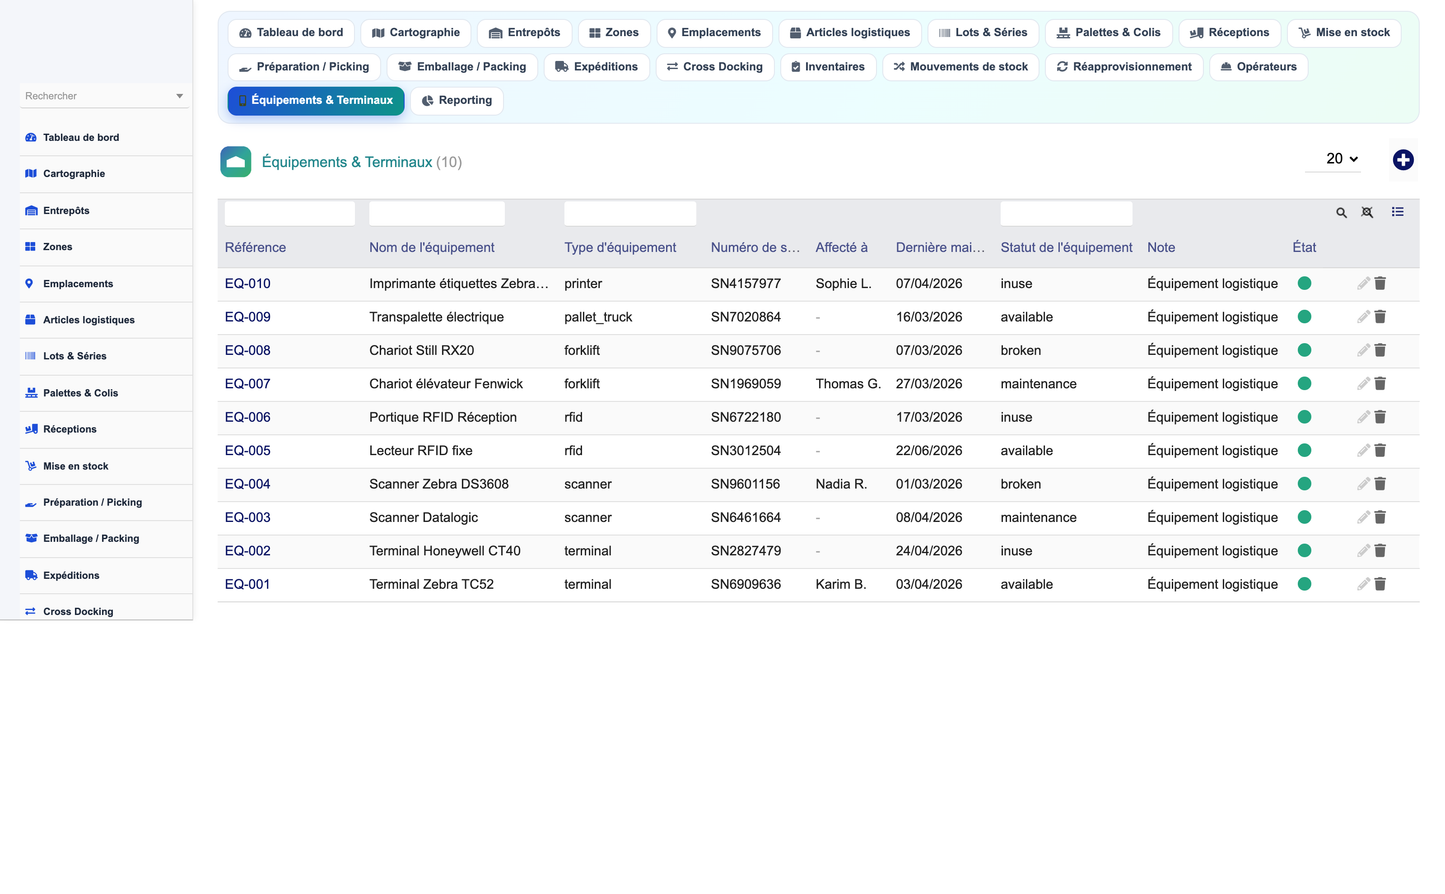Image resolution: width=1445 pixels, height=894 pixels.
Task: Click the Équipements & Terminaux module icon
Action: [x=236, y=162]
